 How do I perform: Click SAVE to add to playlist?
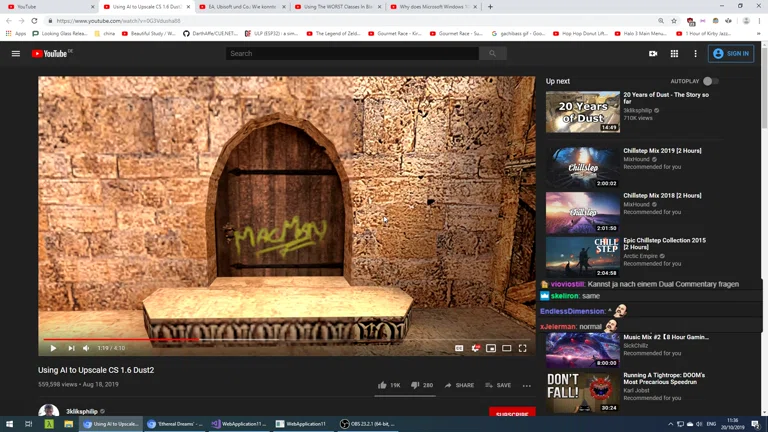(x=498, y=385)
